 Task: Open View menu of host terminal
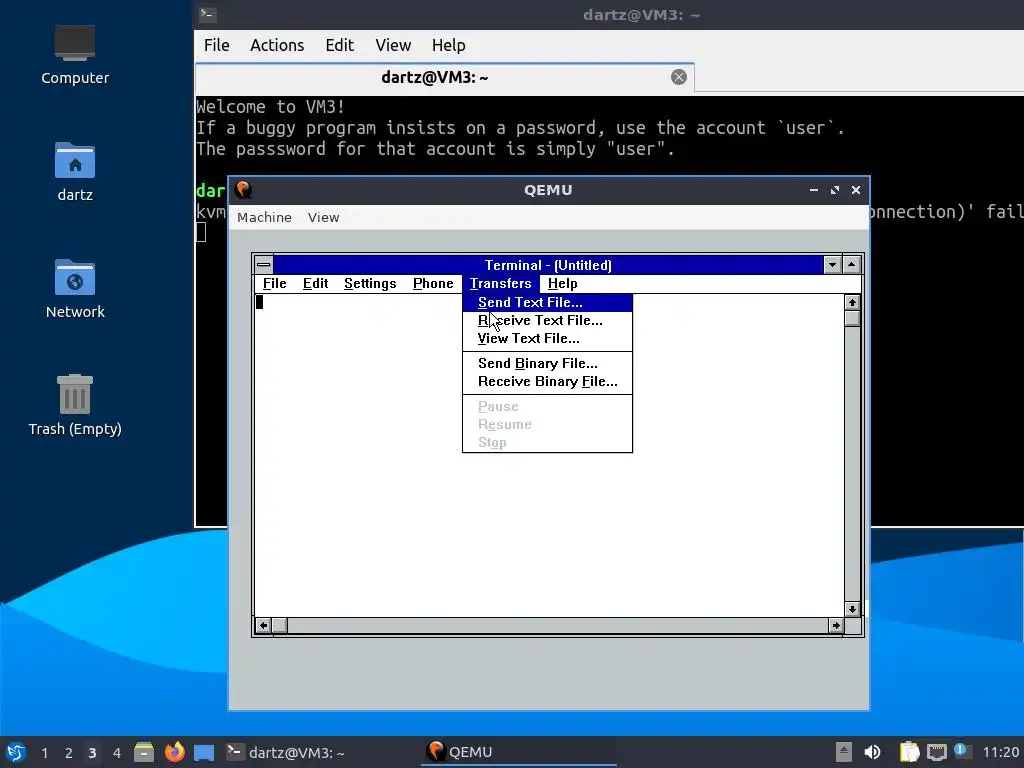click(393, 45)
